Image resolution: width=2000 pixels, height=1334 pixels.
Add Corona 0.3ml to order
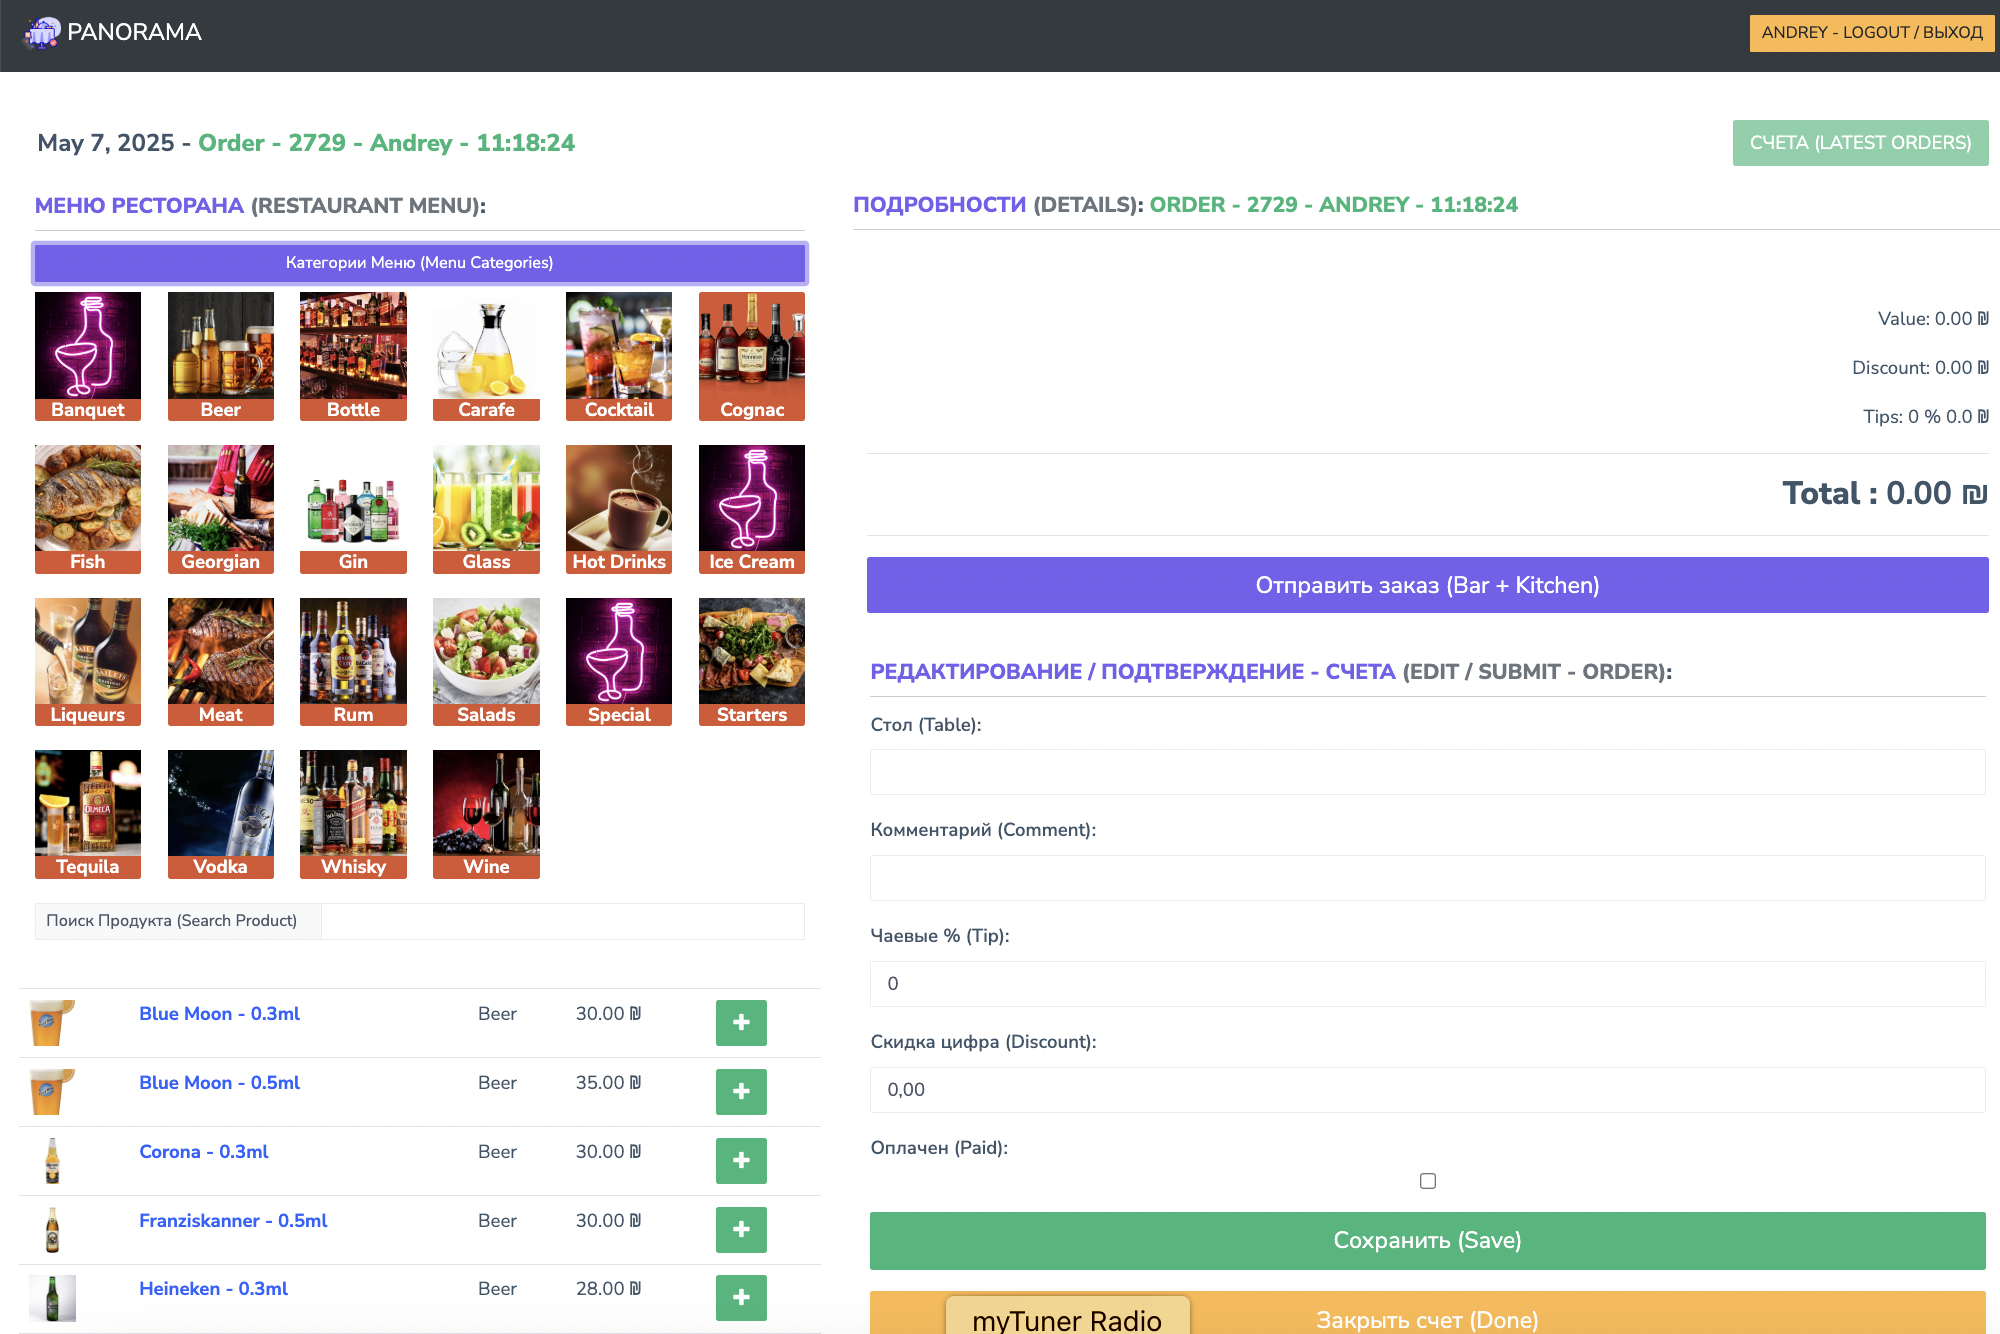[x=740, y=1160]
